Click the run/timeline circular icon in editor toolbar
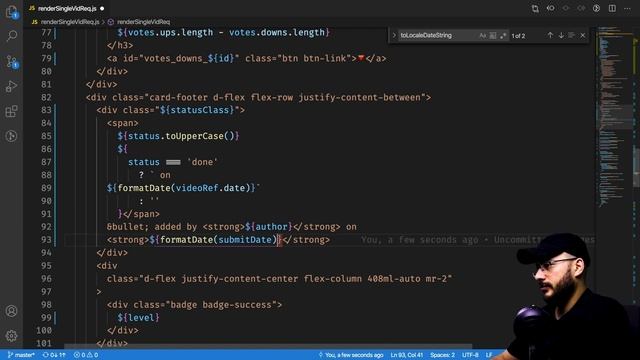640x360 pixels. tap(596, 8)
